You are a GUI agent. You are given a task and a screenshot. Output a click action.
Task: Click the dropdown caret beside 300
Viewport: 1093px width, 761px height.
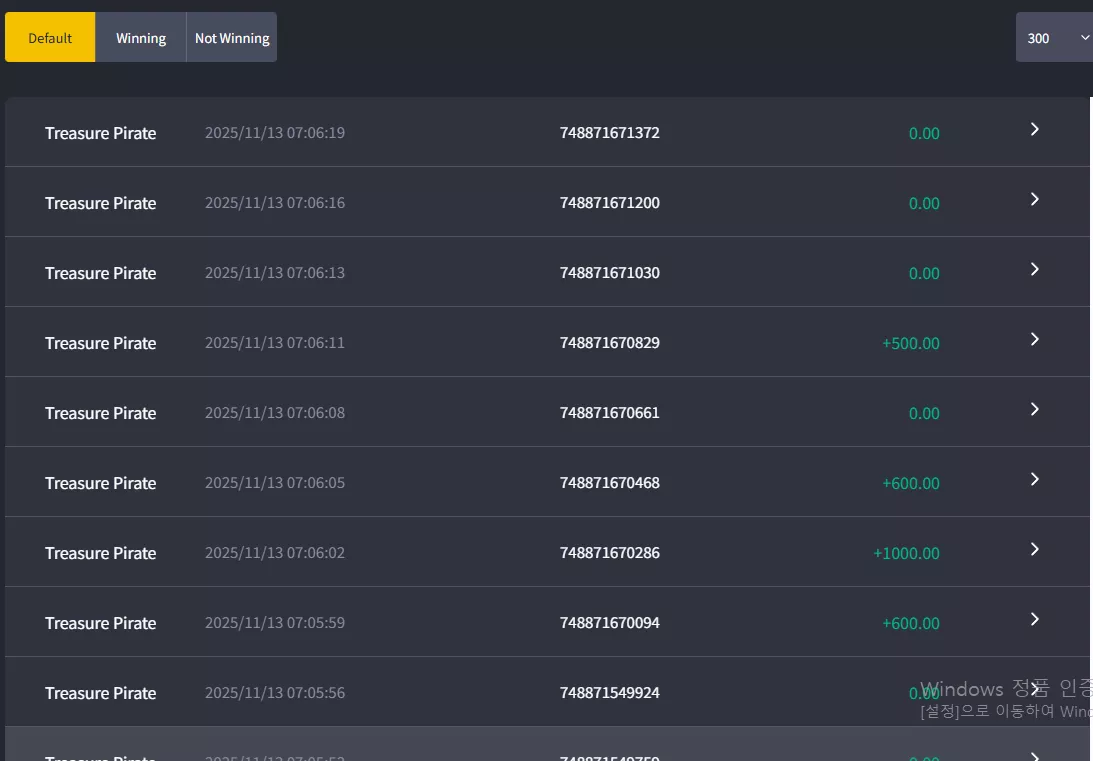[x=1085, y=38]
